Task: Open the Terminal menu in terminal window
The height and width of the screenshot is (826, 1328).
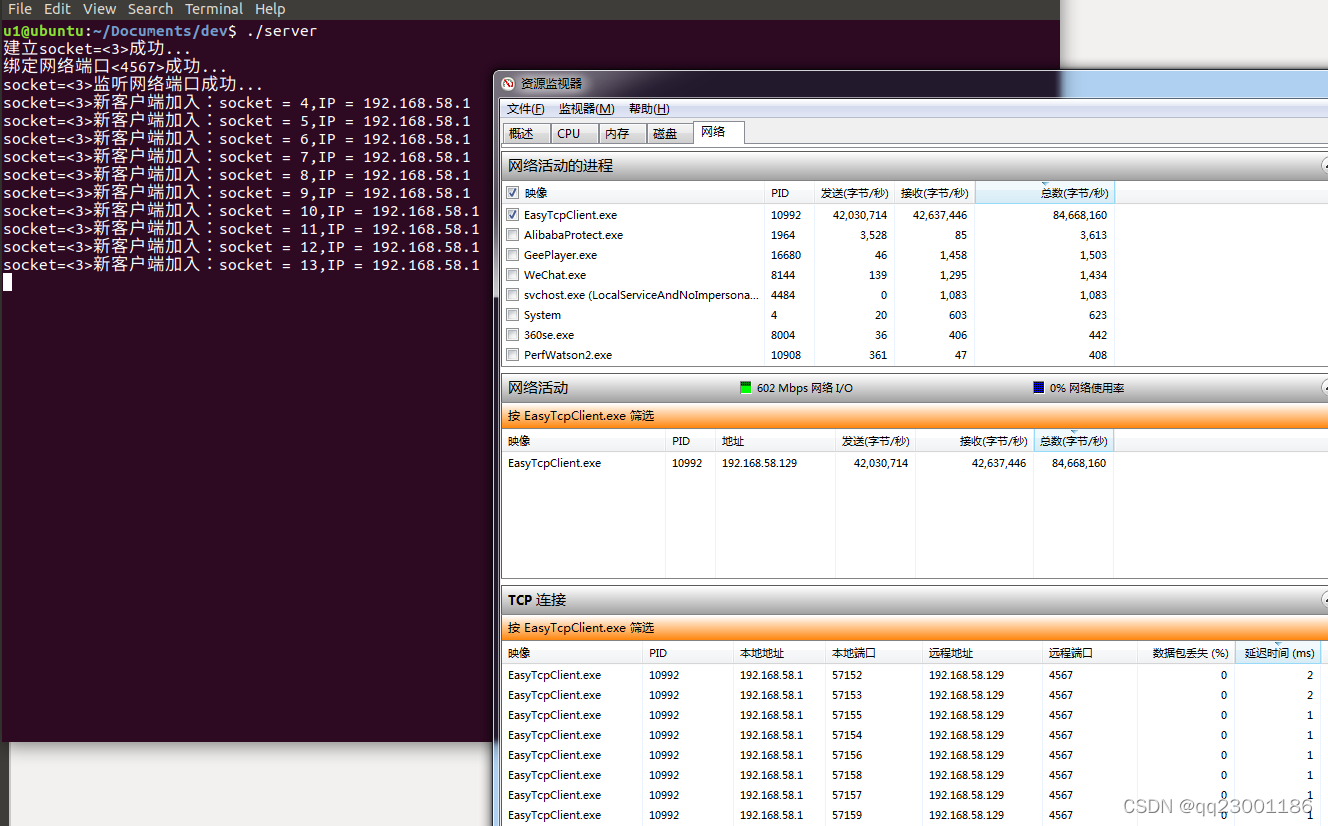Action: pos(214,9)
